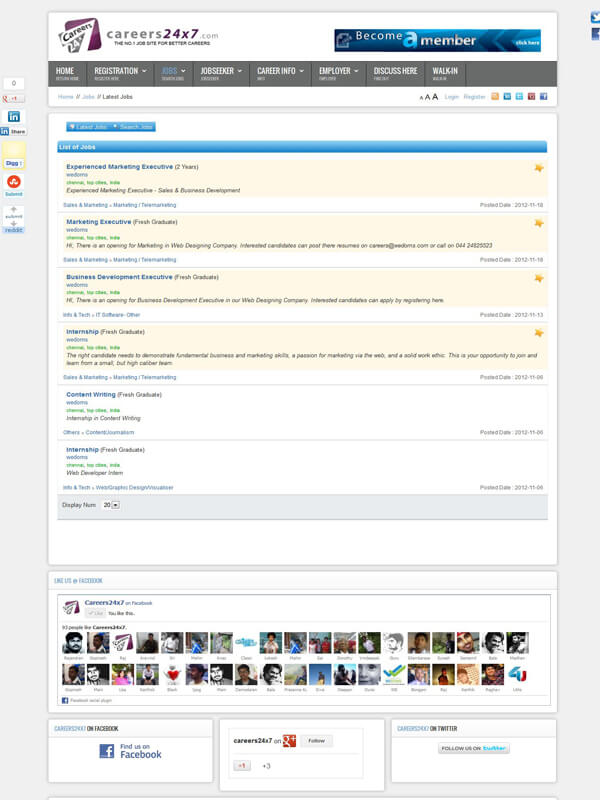This screenshot has height=800, width=600.
Task: Go to the Walk-In menu item
Action: [445, 72]
